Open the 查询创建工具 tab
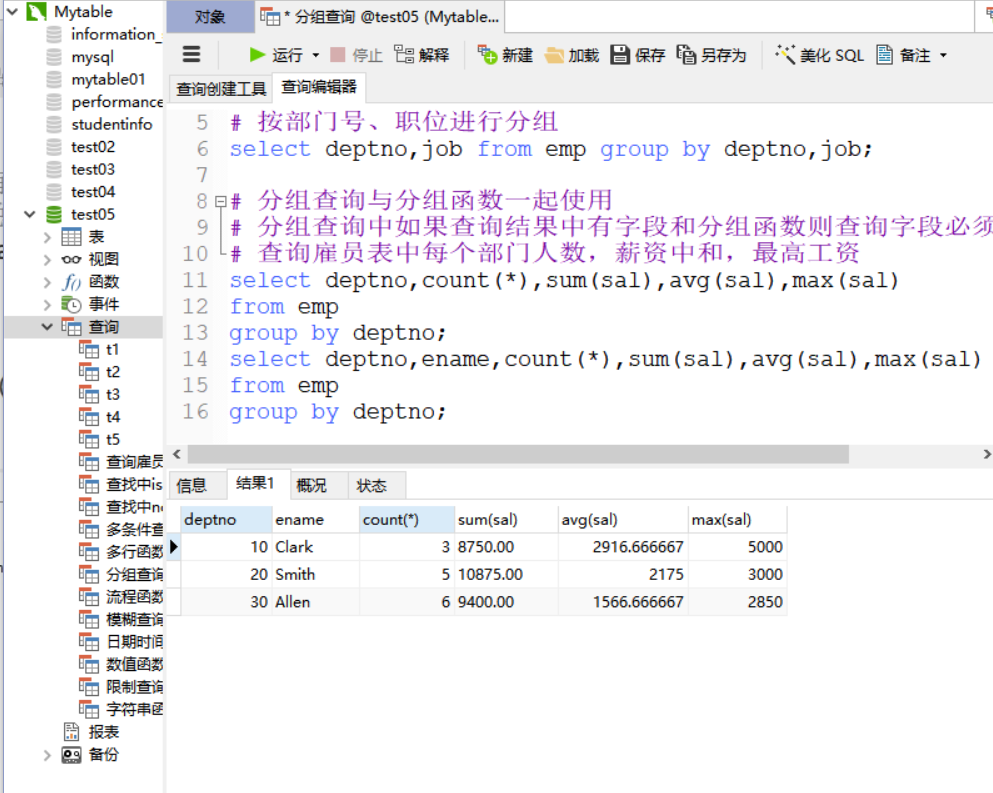The width and height of the screenshot is (993, 793). click(221, 89)
